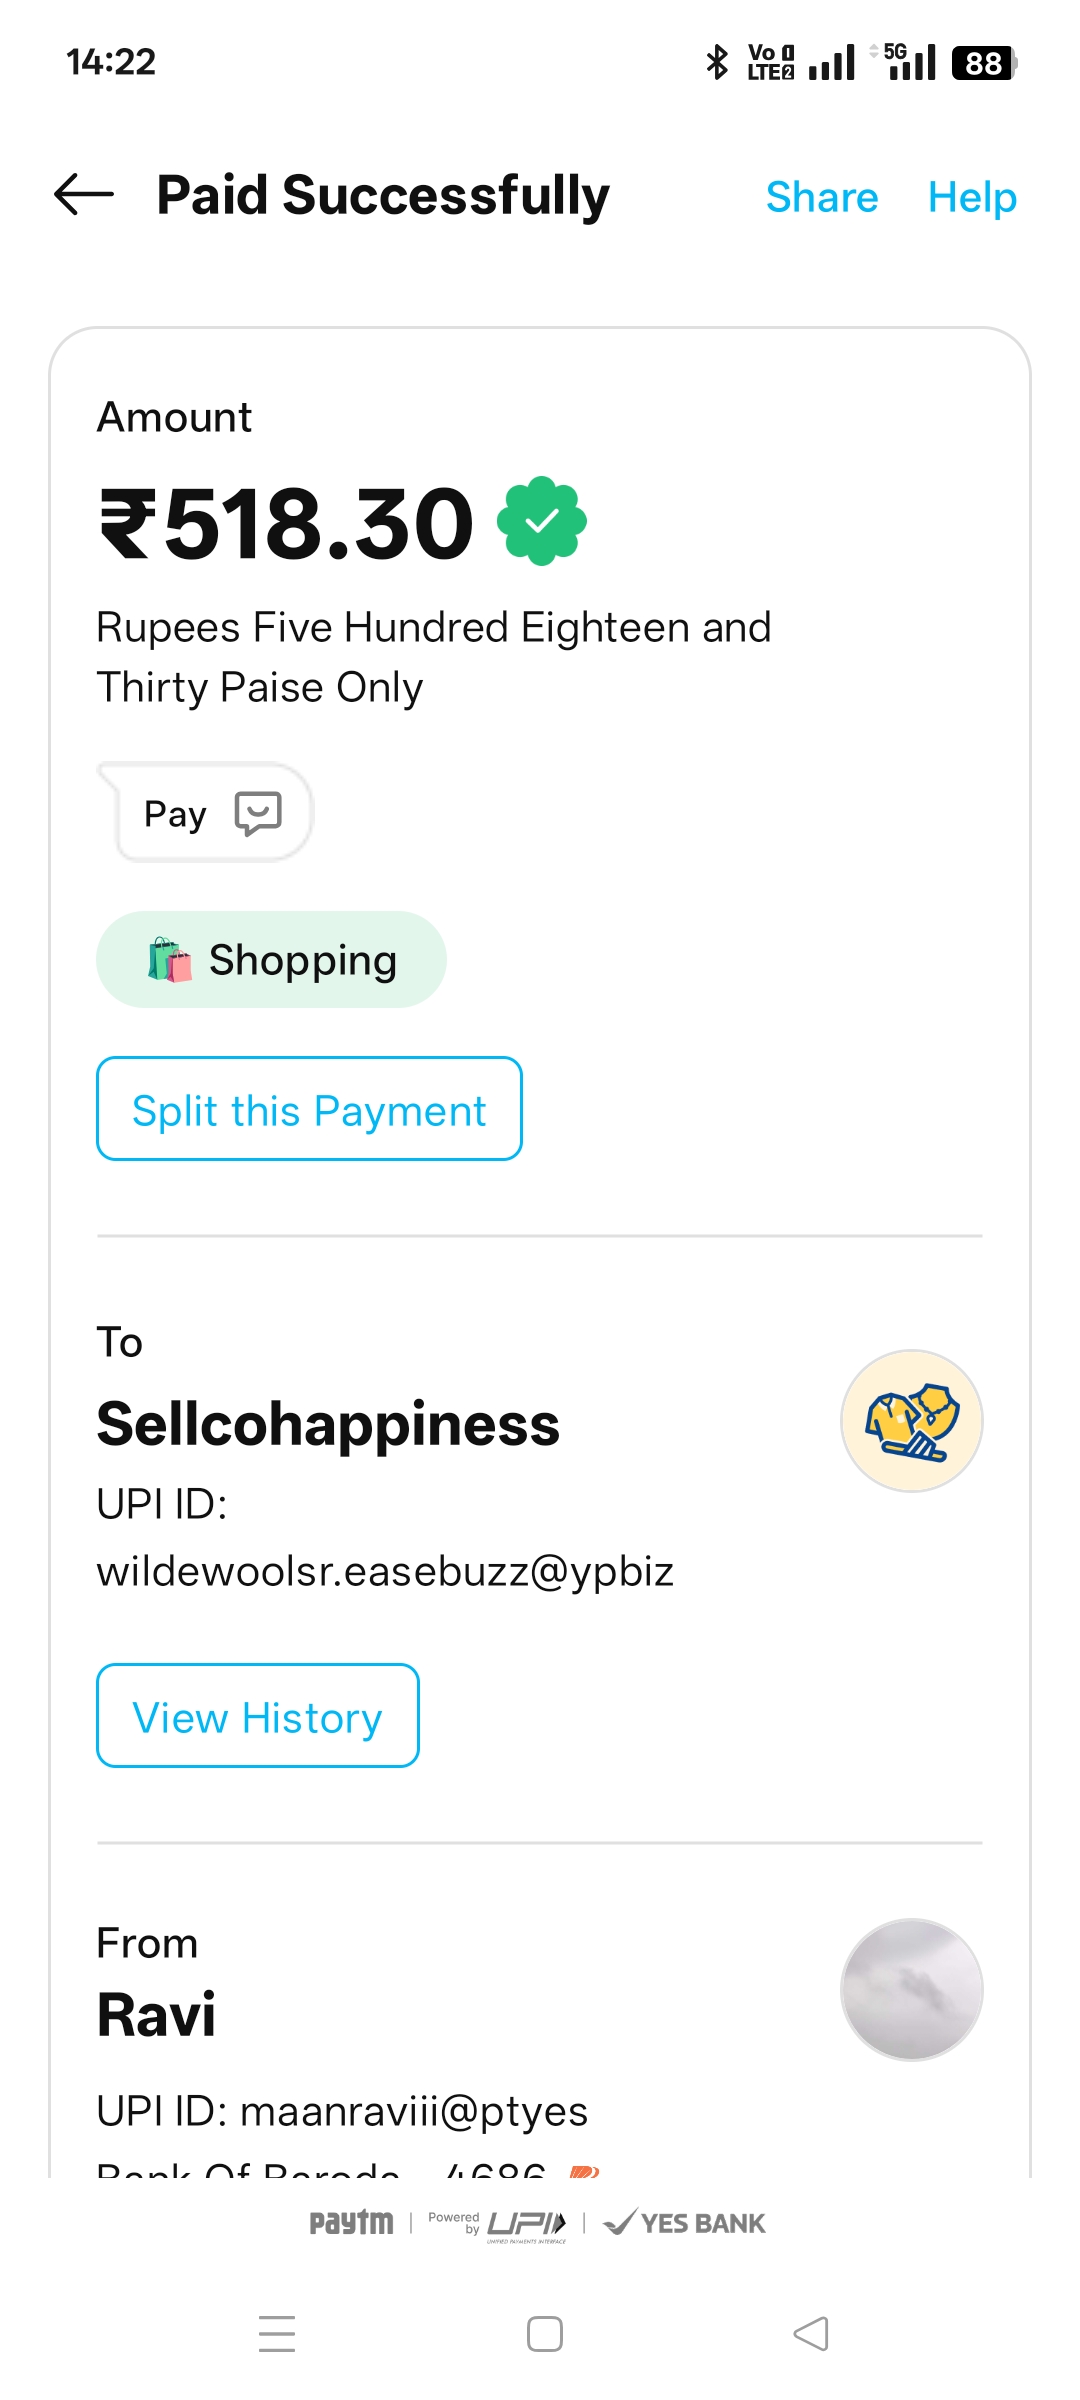Tap the Shopping category tag

[x=271, y=960]
